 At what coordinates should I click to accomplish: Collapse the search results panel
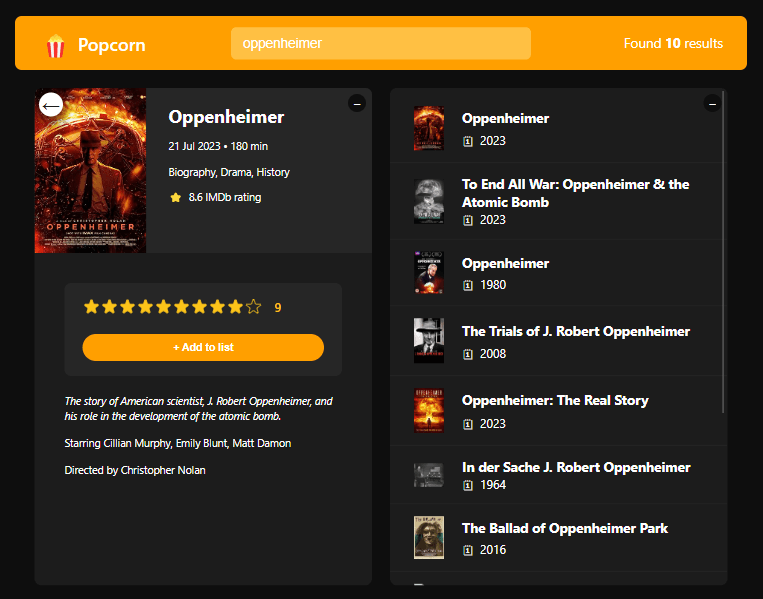click(712, 103)
